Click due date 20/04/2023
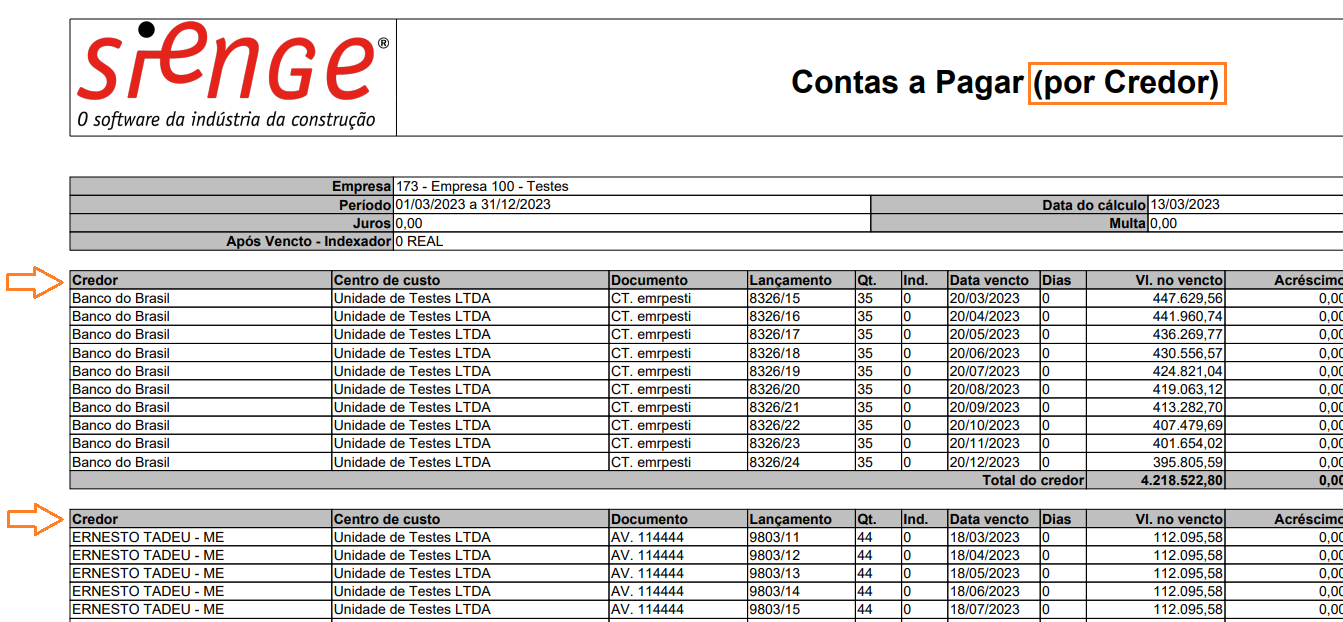 [x=985, y=316]
